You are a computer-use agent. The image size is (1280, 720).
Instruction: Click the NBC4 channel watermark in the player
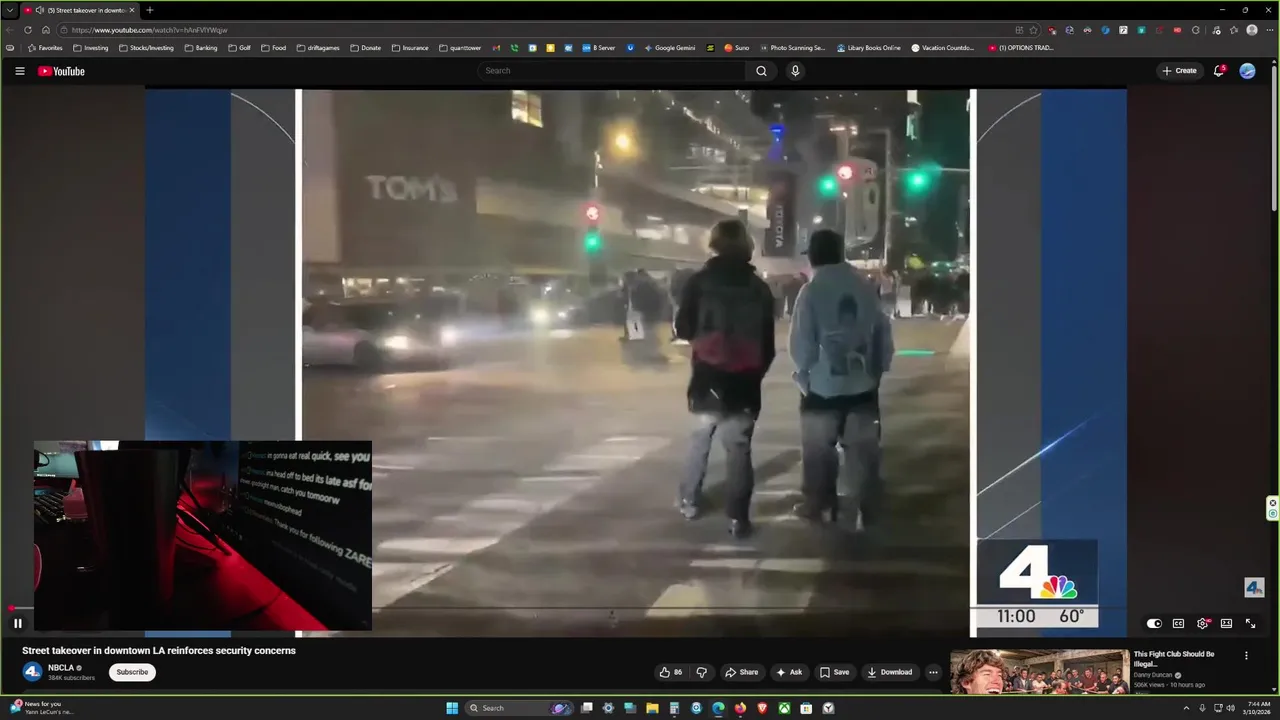[x=1254, y=588]
